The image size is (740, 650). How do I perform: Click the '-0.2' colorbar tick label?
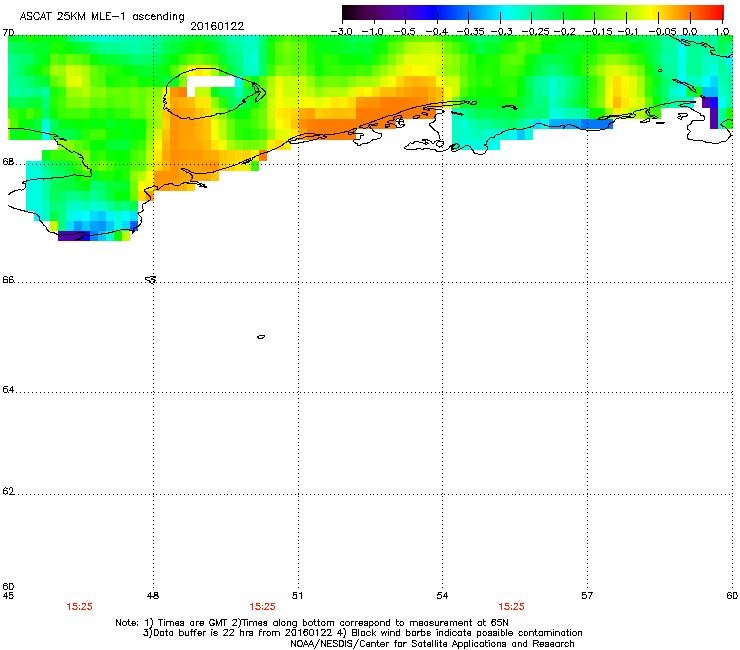click(565, 32)
